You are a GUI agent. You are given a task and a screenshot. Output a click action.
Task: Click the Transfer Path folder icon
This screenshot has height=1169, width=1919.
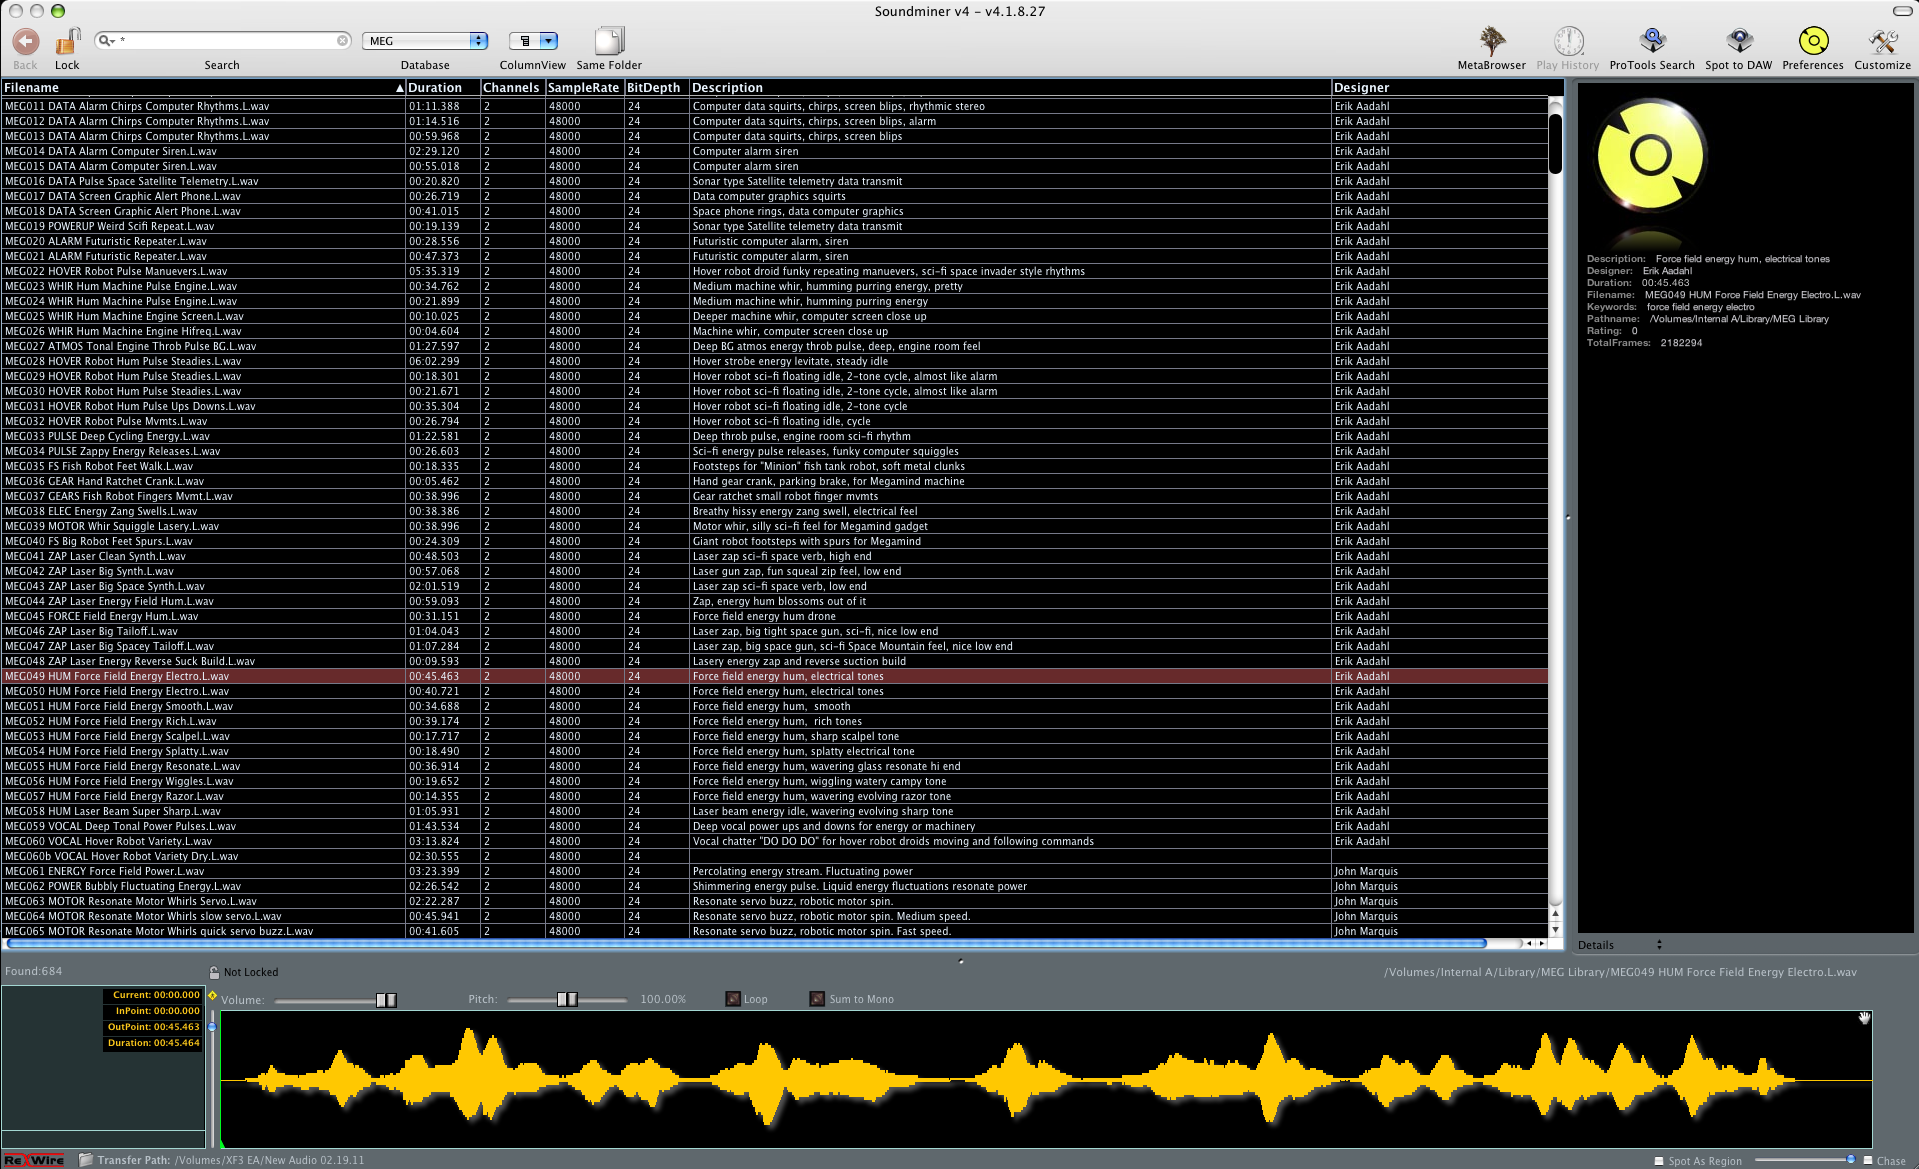pyautogui.click(x=86, y=1161)
